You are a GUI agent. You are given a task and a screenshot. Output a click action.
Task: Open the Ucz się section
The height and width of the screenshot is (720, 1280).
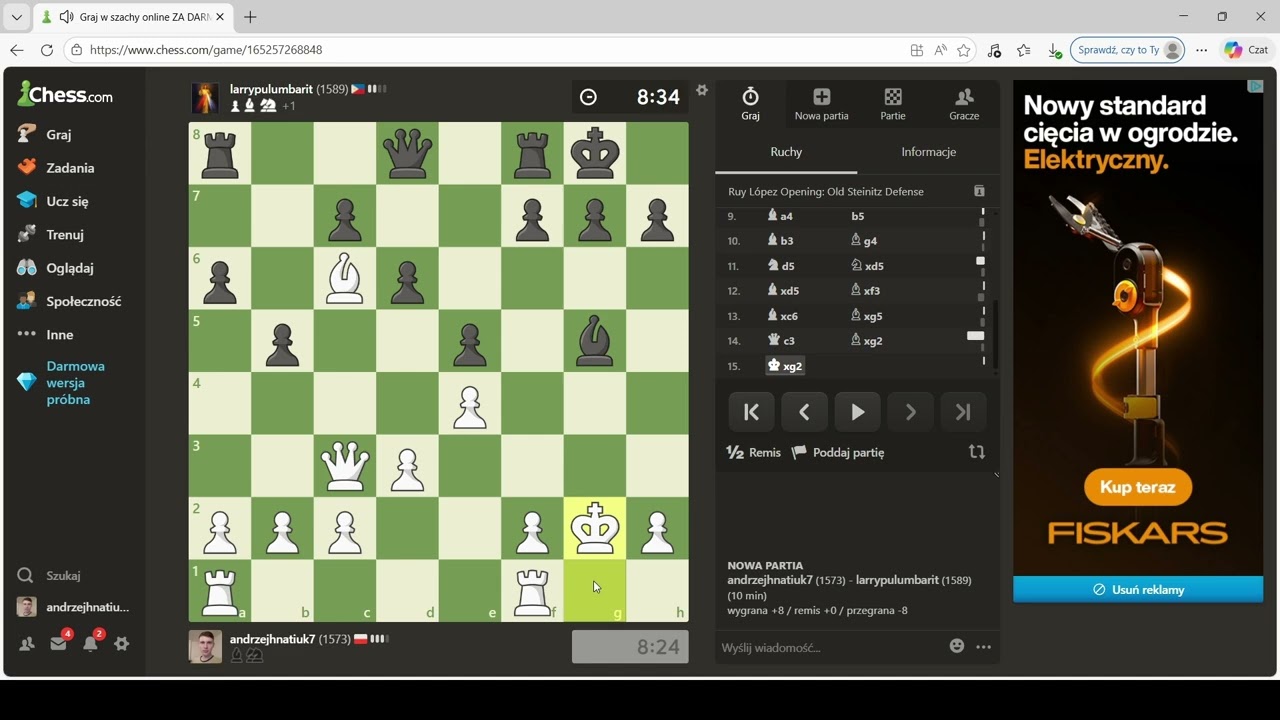[53, 201]
